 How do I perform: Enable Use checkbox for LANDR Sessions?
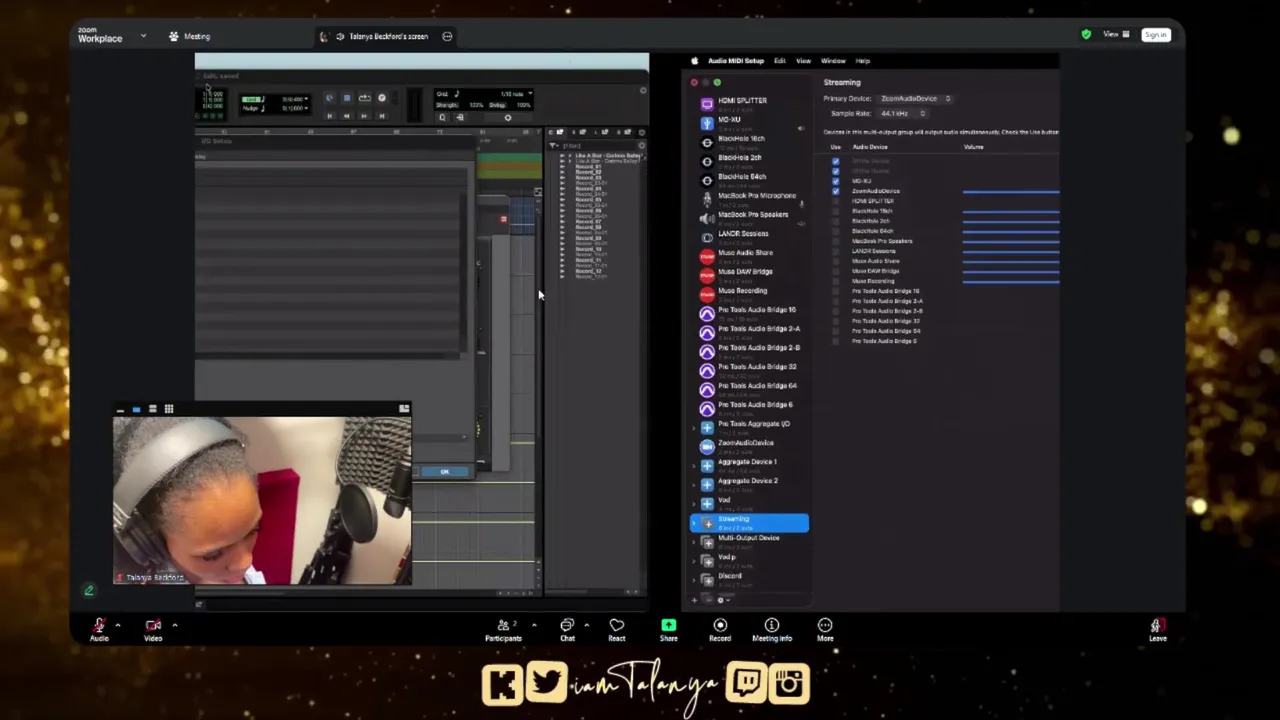836,251
